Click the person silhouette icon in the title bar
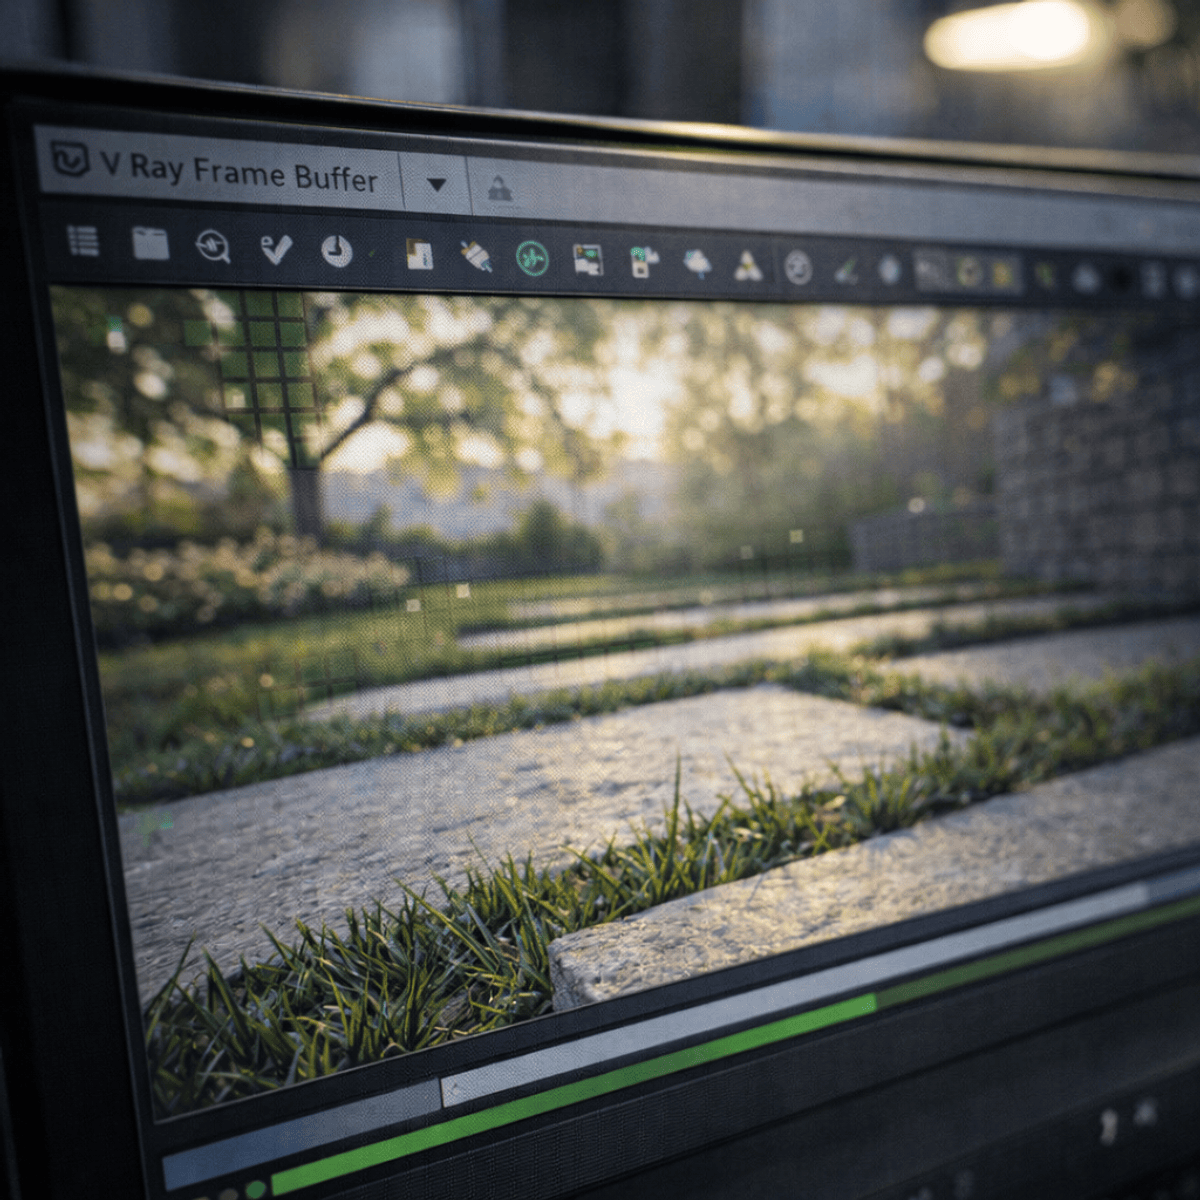 tap(500, 188)
